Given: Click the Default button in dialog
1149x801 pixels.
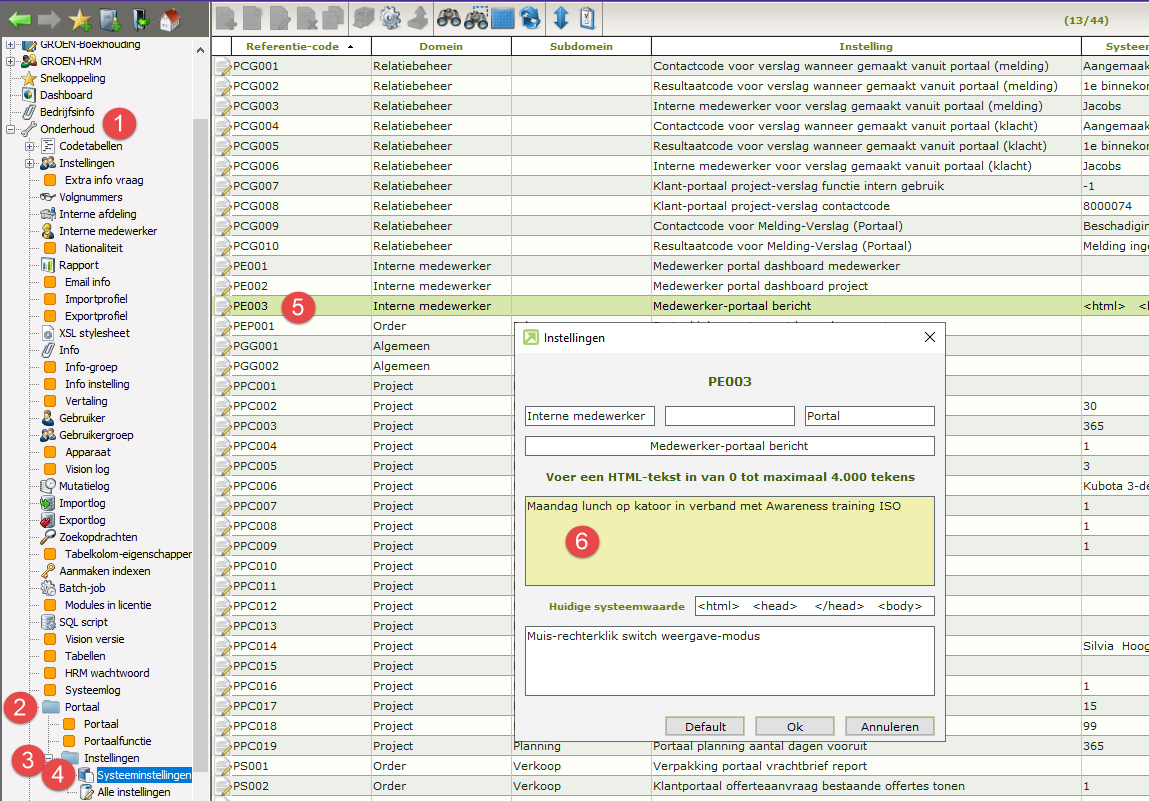Looking at the screenshot, I should 705,726.
